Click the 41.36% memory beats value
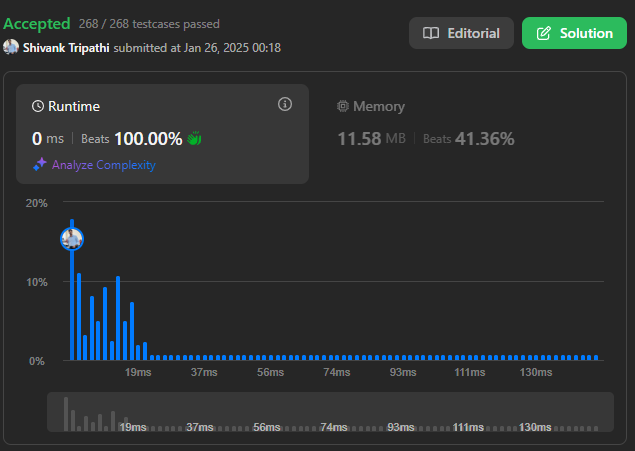This screenshot has height=451, width=635. tap(485, 139)
